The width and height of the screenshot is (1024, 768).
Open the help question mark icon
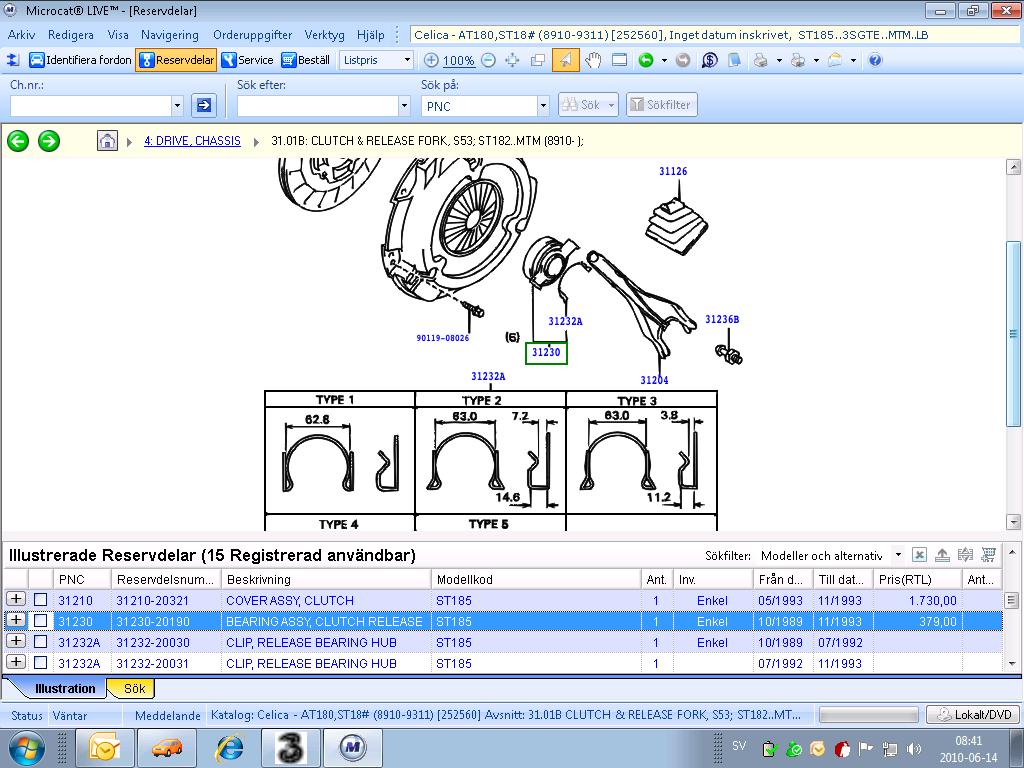875,60
